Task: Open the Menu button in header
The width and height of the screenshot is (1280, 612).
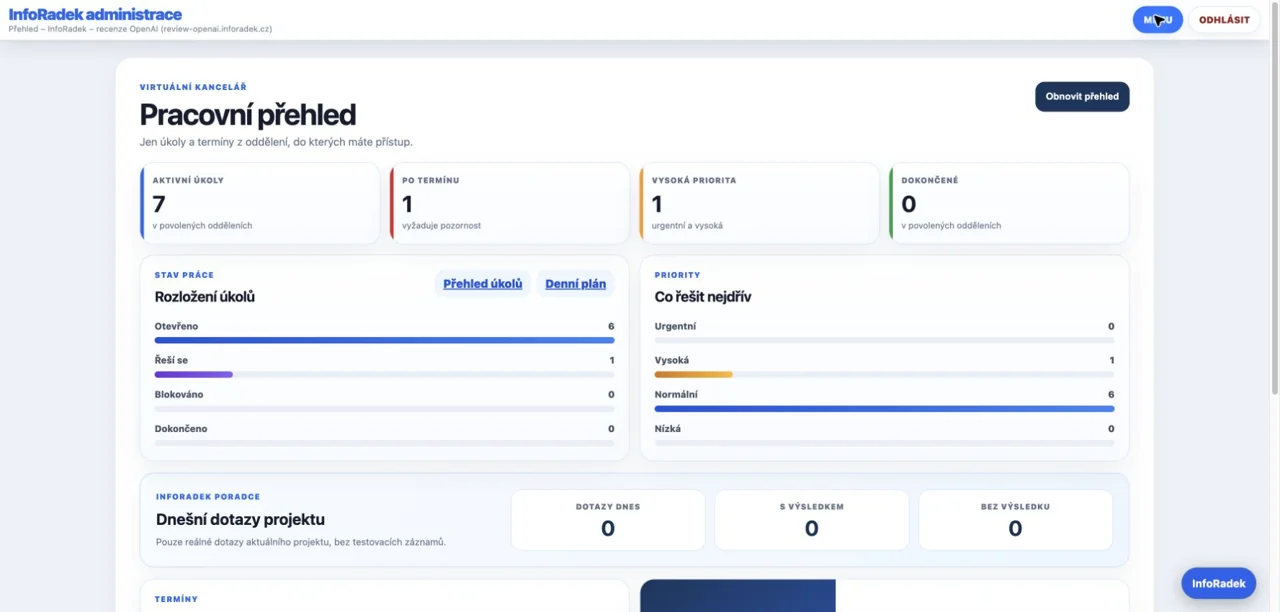Action: 1157,20
